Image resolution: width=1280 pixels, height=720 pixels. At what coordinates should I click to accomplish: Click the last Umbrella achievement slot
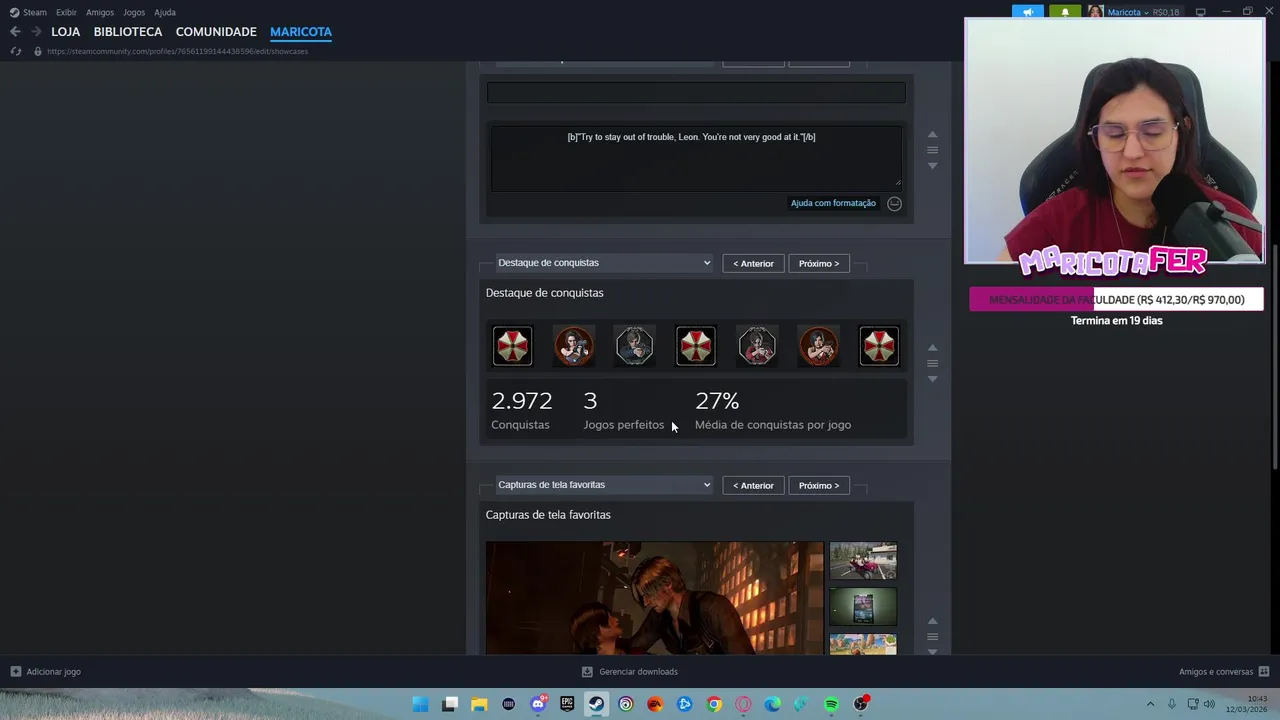879,346
